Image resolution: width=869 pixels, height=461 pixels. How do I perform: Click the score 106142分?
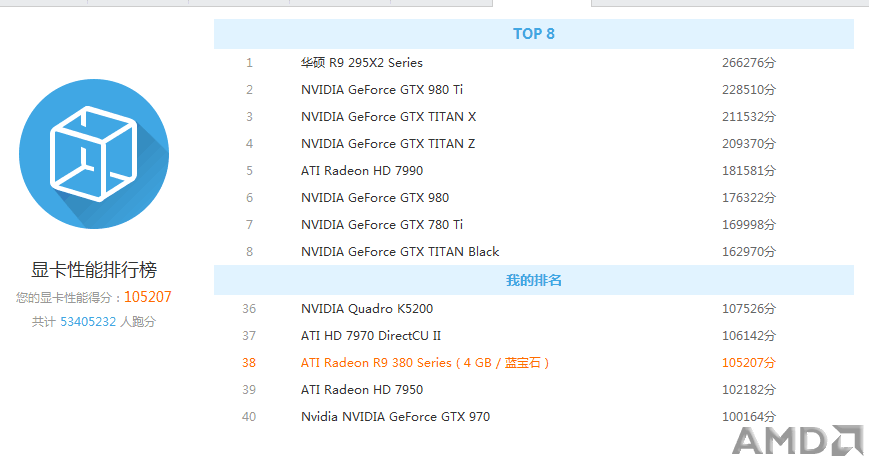click(x=749, y=336)
